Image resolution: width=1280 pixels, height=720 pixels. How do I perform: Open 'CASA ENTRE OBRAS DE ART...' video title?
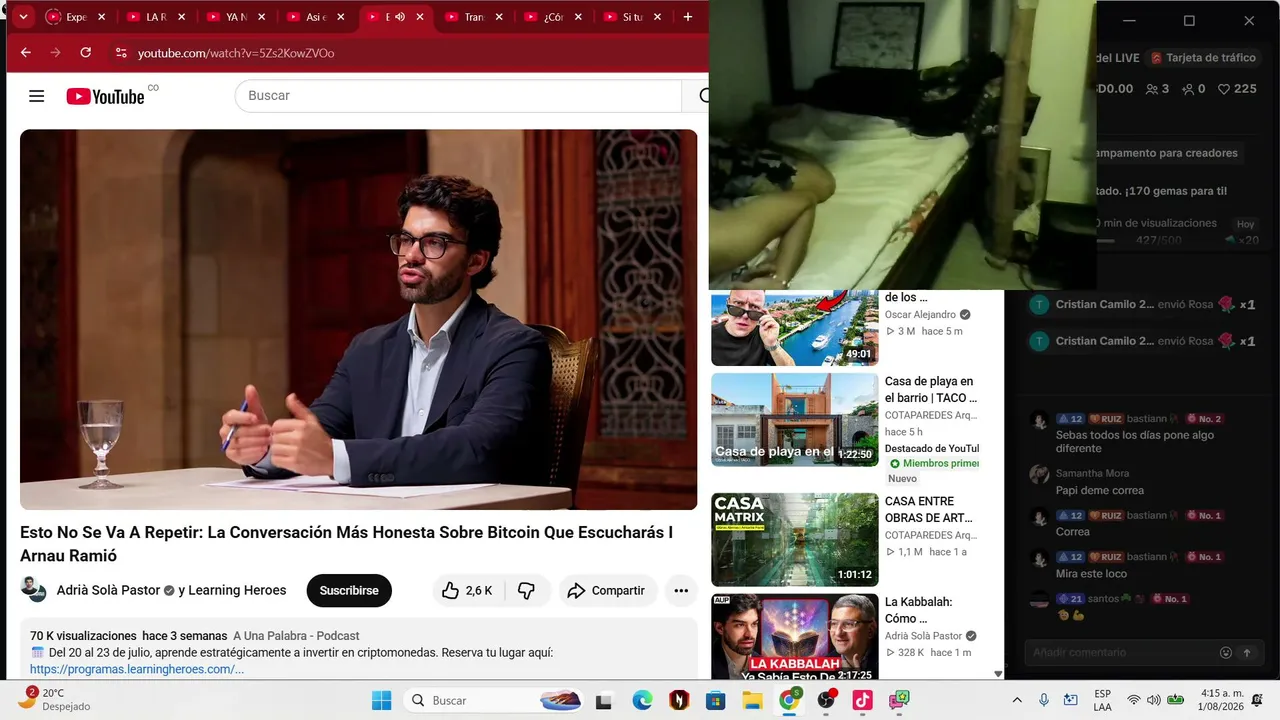[929, 510]
